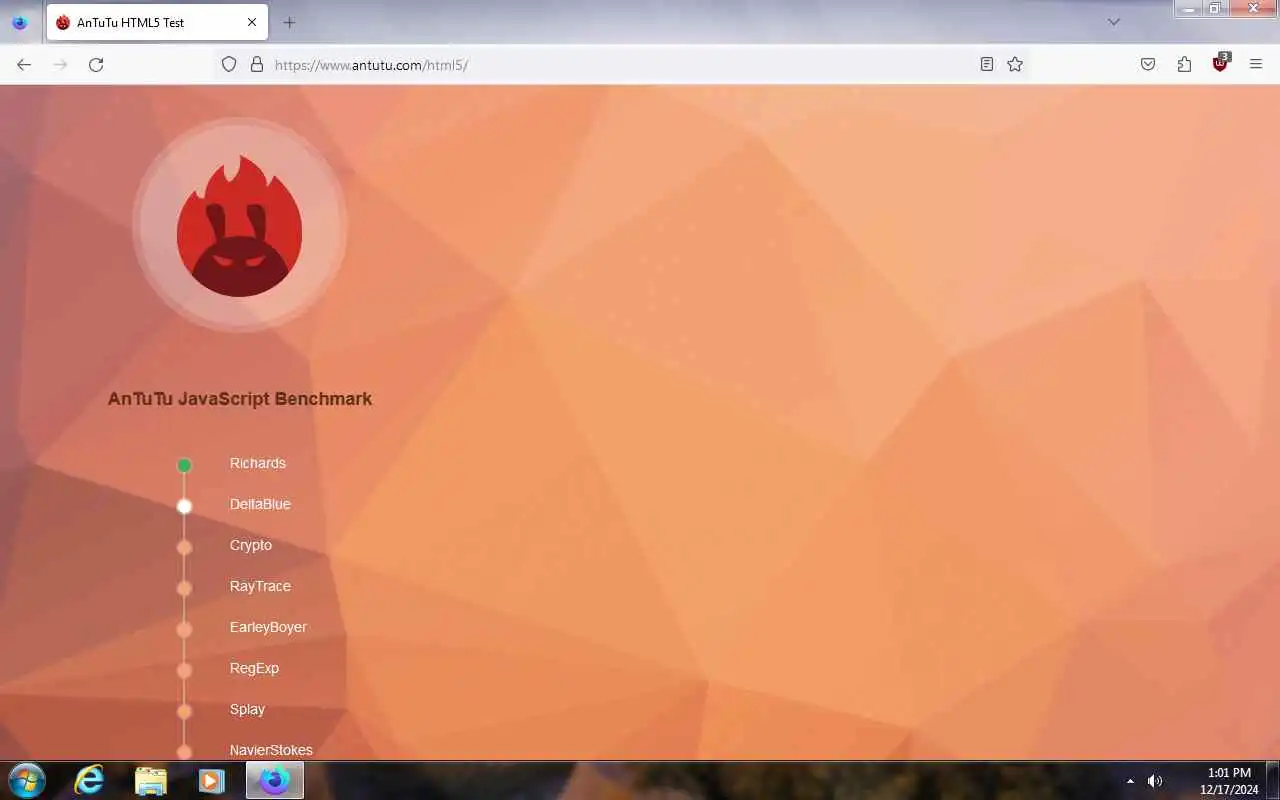This screenshot has width=1280, height=800.
Task: Click the white DeltaBlue progress dot
Action: pyautogui.click(x=184, y=506)
